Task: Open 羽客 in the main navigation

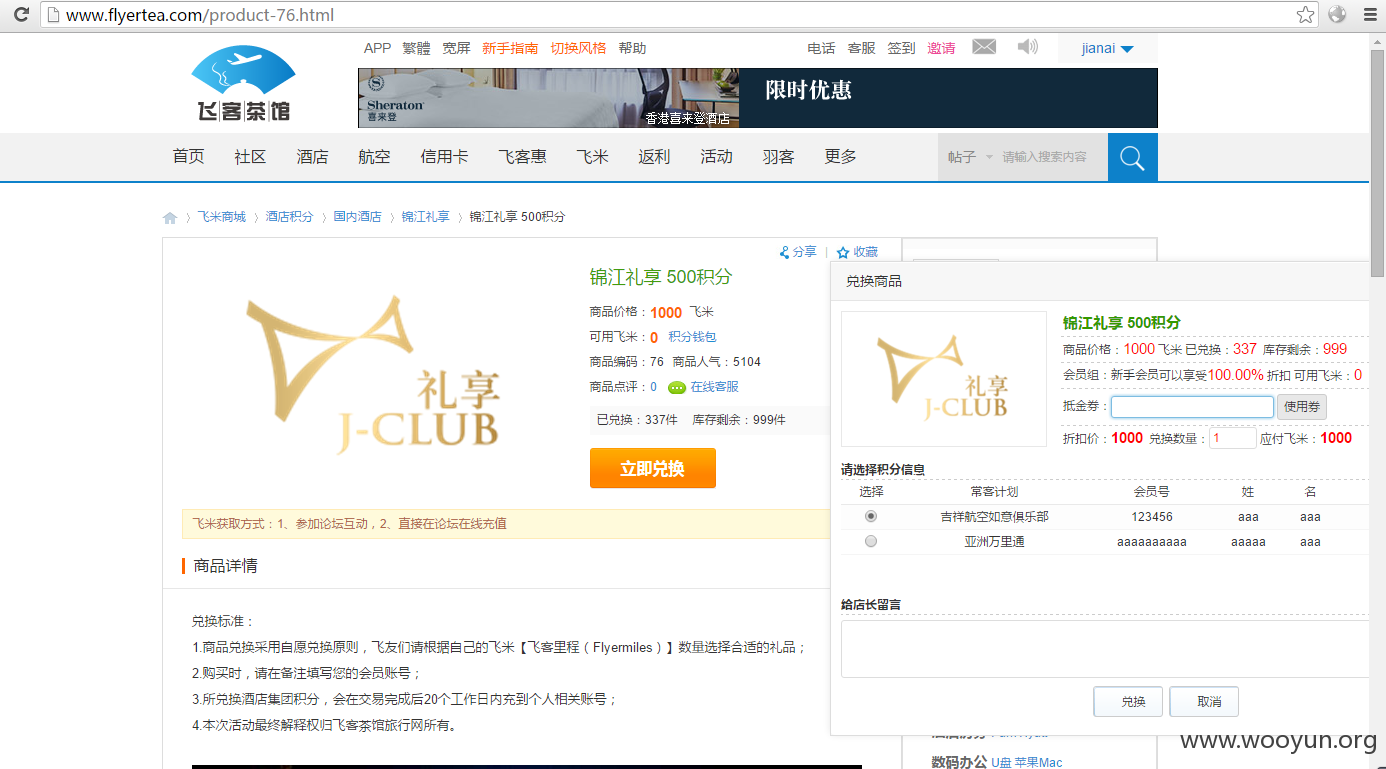Action: pos(778,157)
